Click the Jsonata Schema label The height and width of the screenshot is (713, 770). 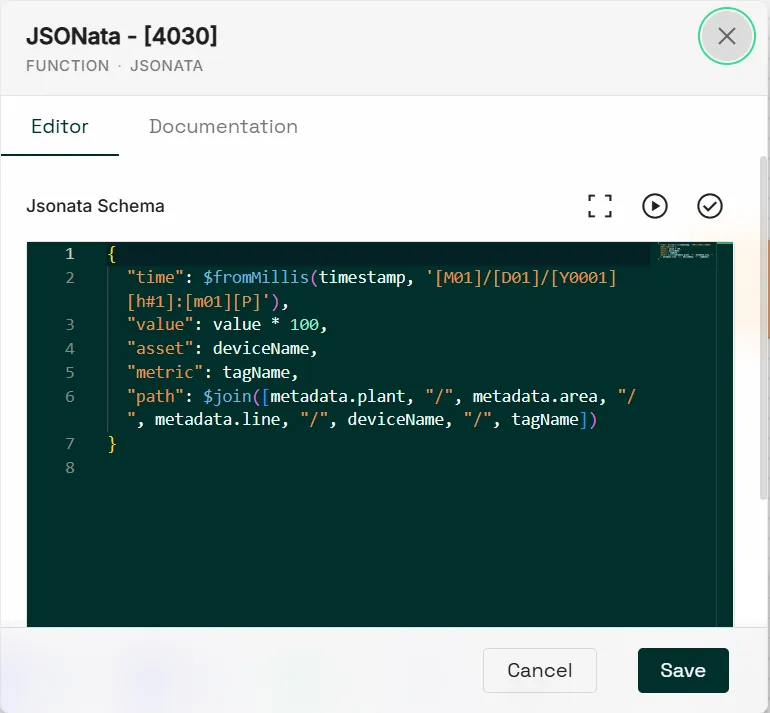[x=95, y=206]
